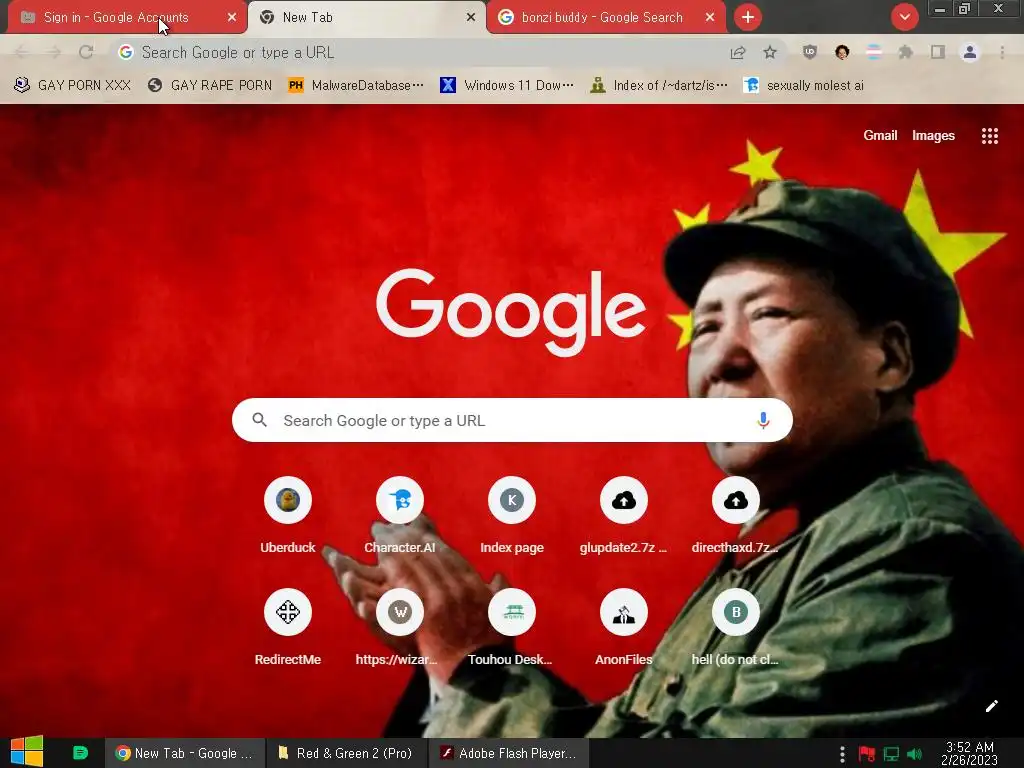Open the uBlock Origin shield extension
This screenshot has height=768, width=1024.
[x=810, y=52]
